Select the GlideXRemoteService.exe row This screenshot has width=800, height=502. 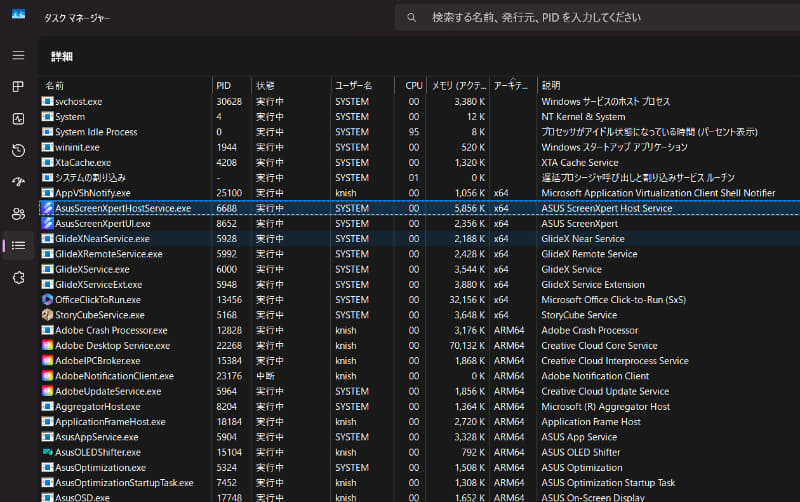point(420,254)
